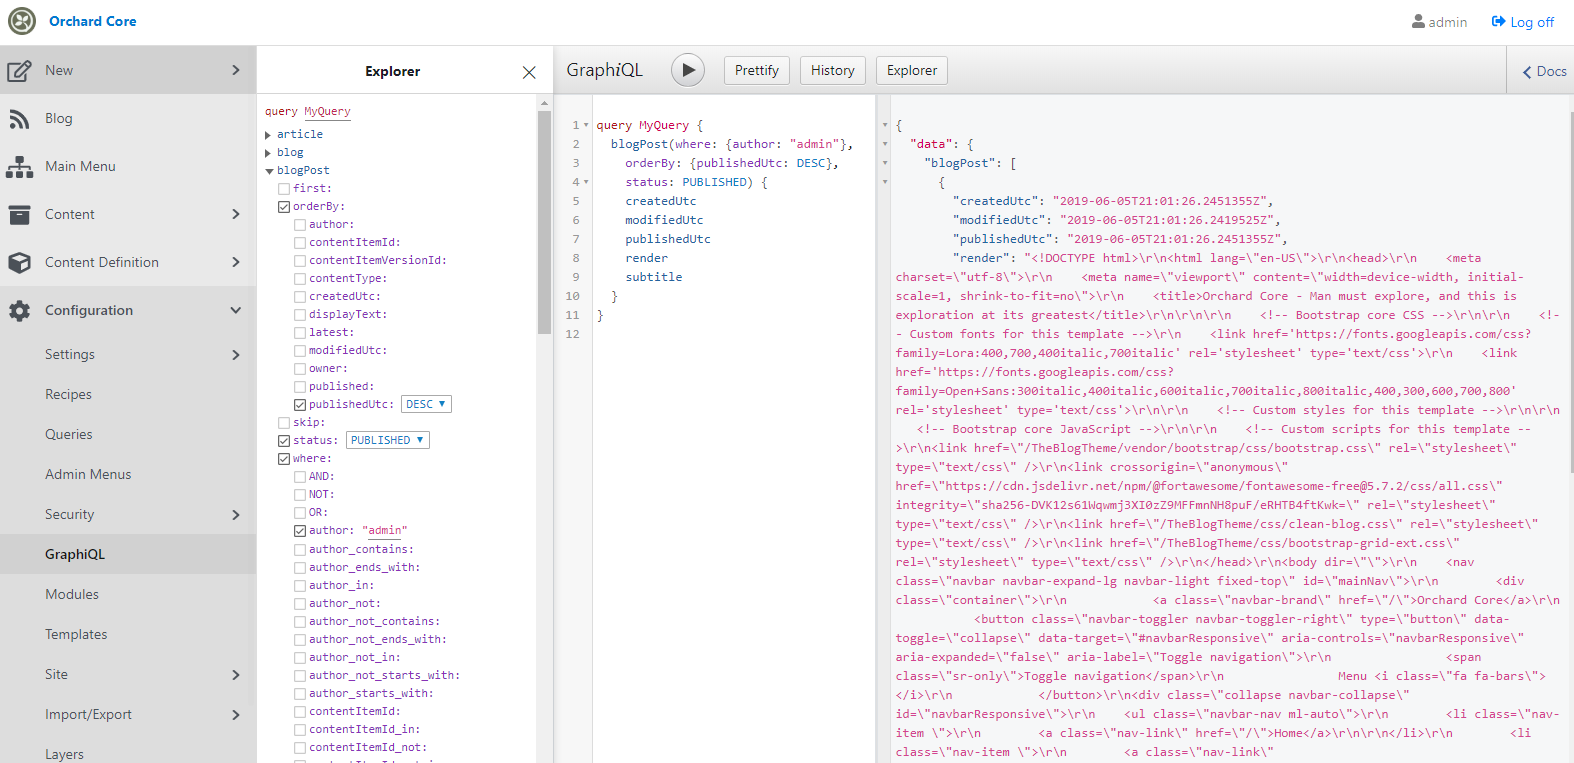
Task: Click the "admin" author value field
Action: pyautogui.click(x=385, y=530)
